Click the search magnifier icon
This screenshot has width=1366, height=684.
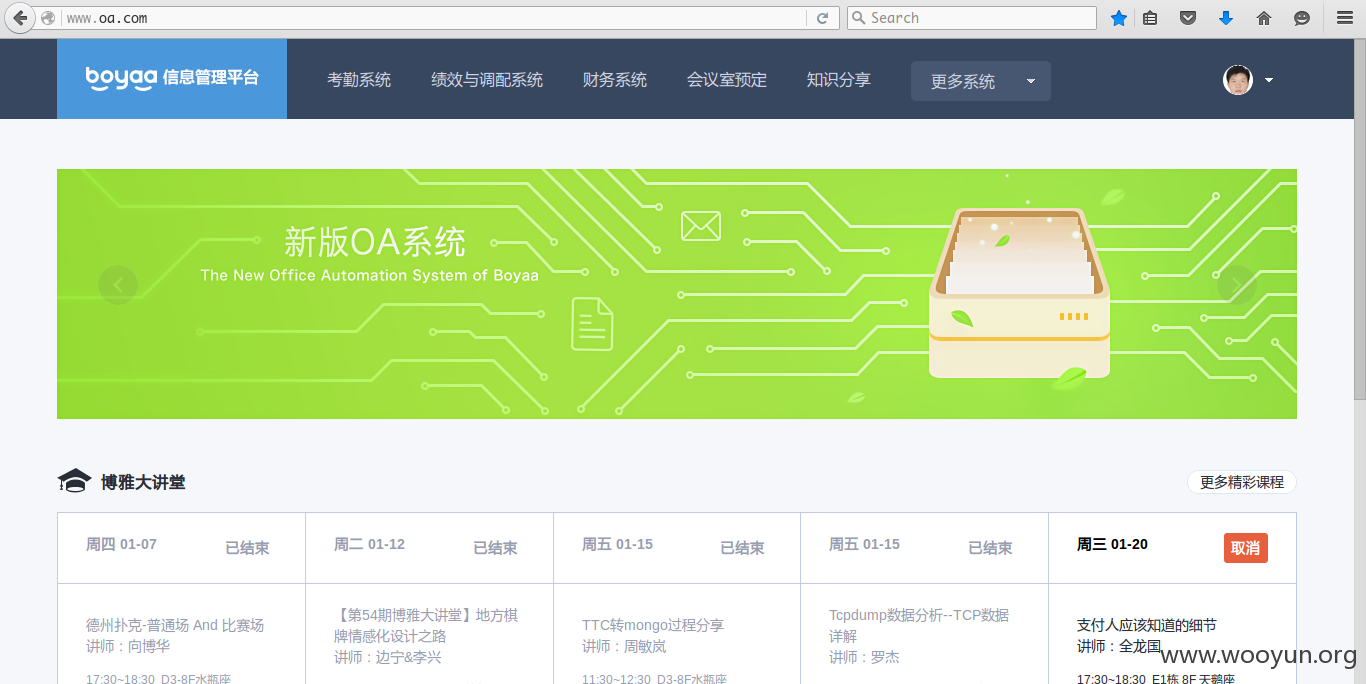(x=858, y=18)
